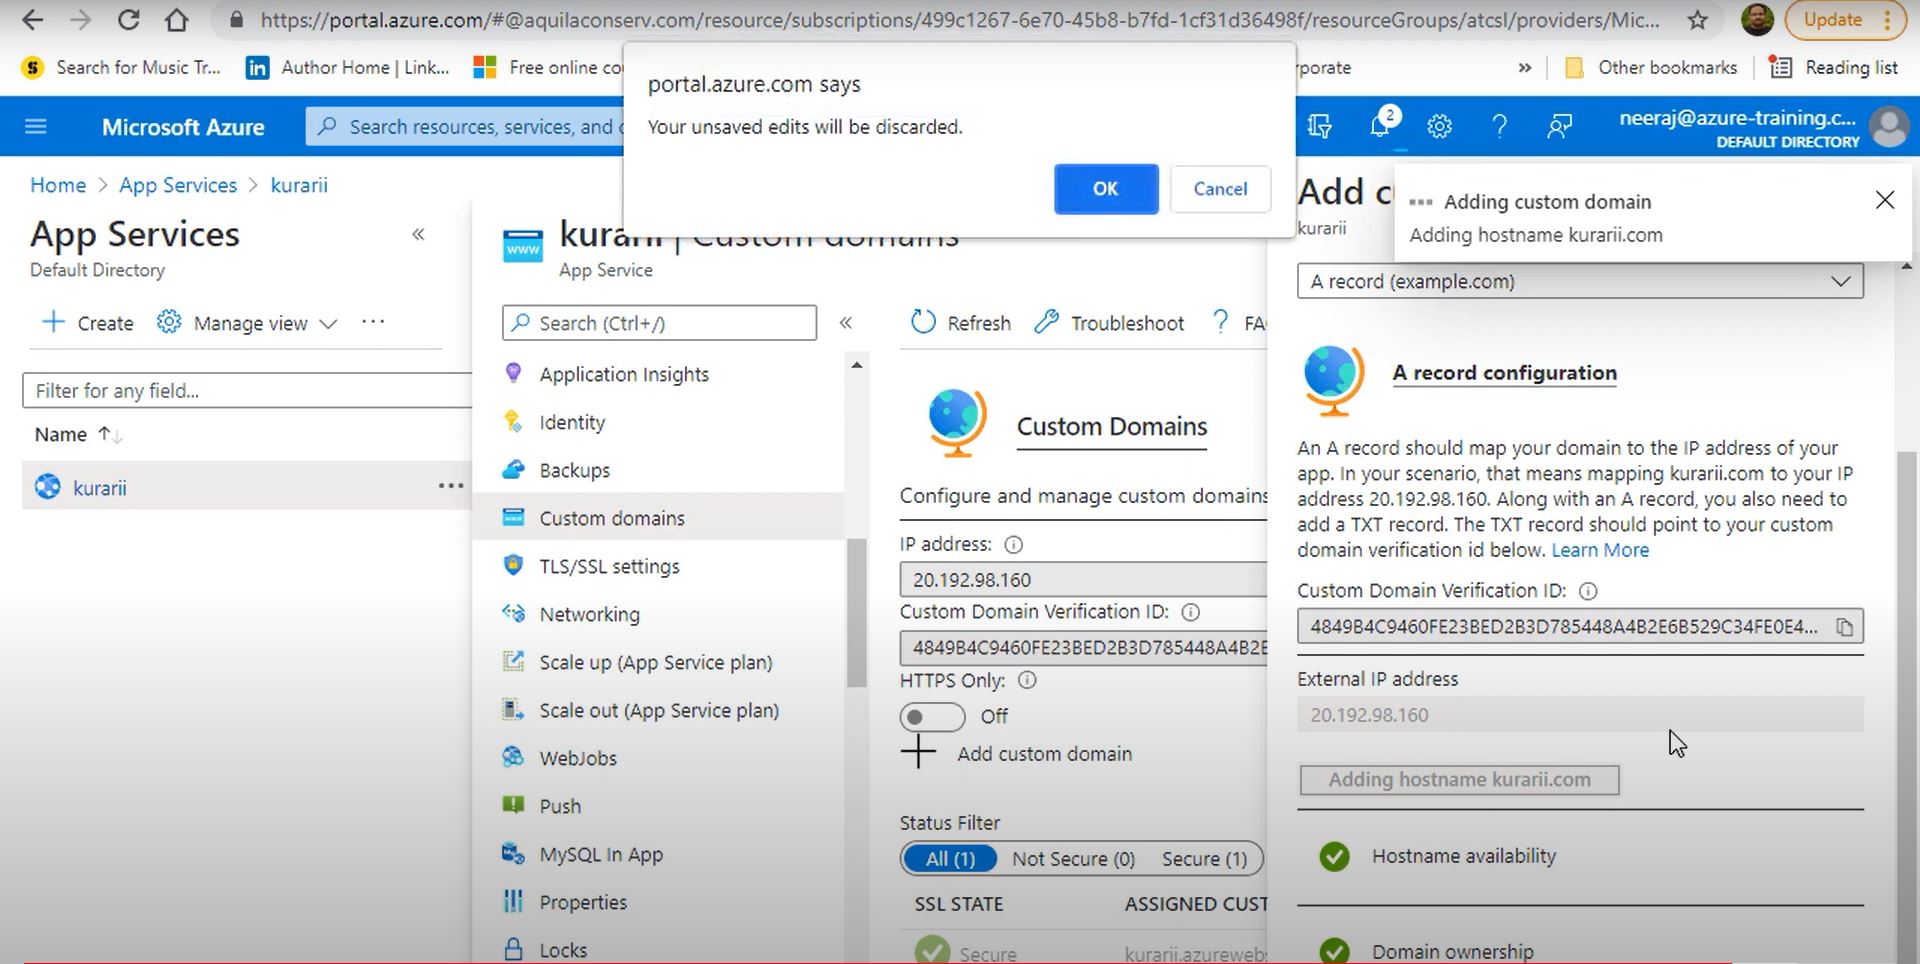
Task: Click the External IP address field
Action: coord(1580,715)
